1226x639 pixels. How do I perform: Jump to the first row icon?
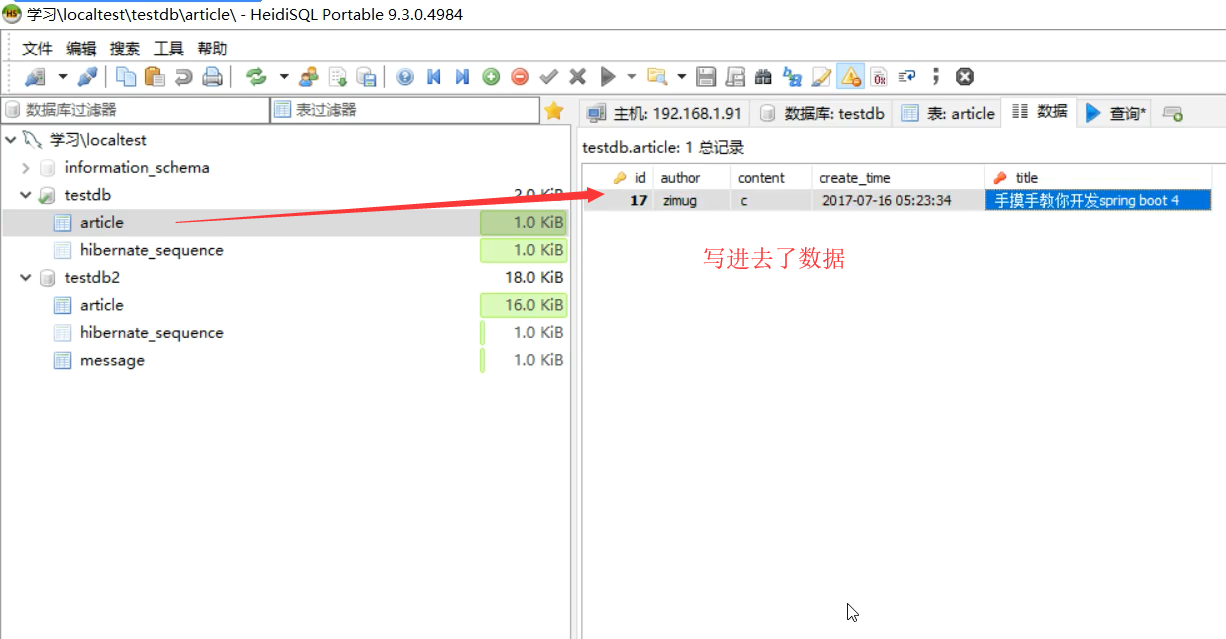(x=433, y=77)
